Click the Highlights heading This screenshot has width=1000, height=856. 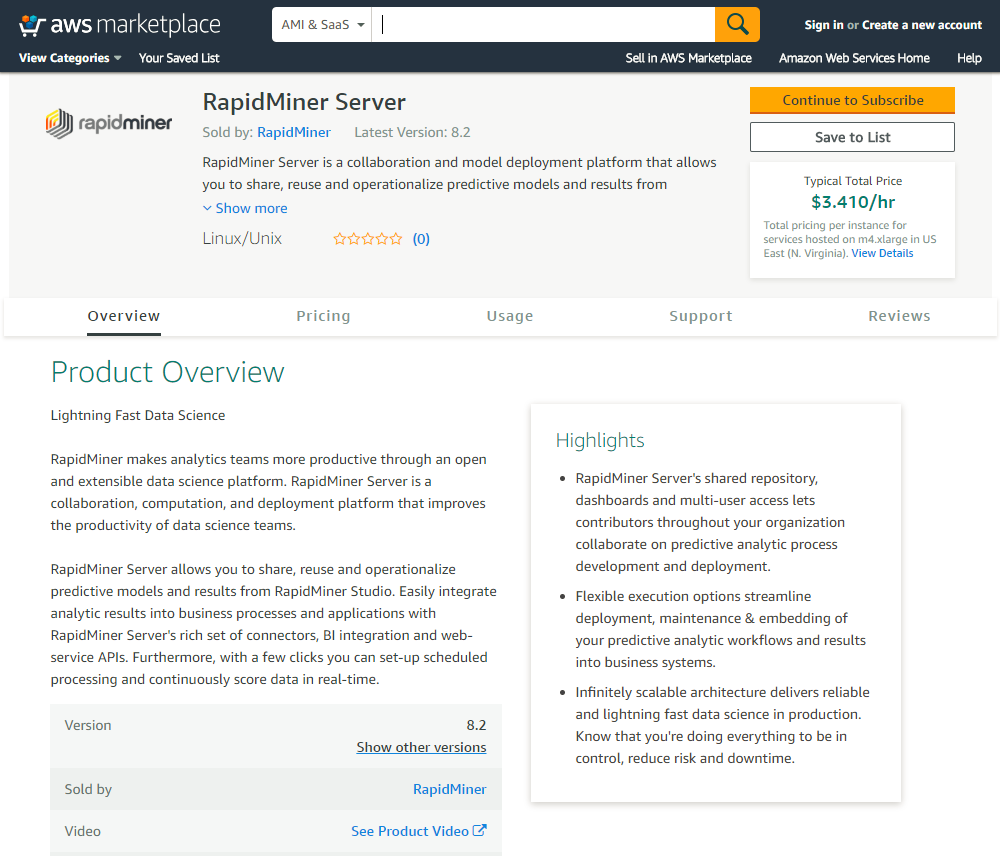click(600, 440)
